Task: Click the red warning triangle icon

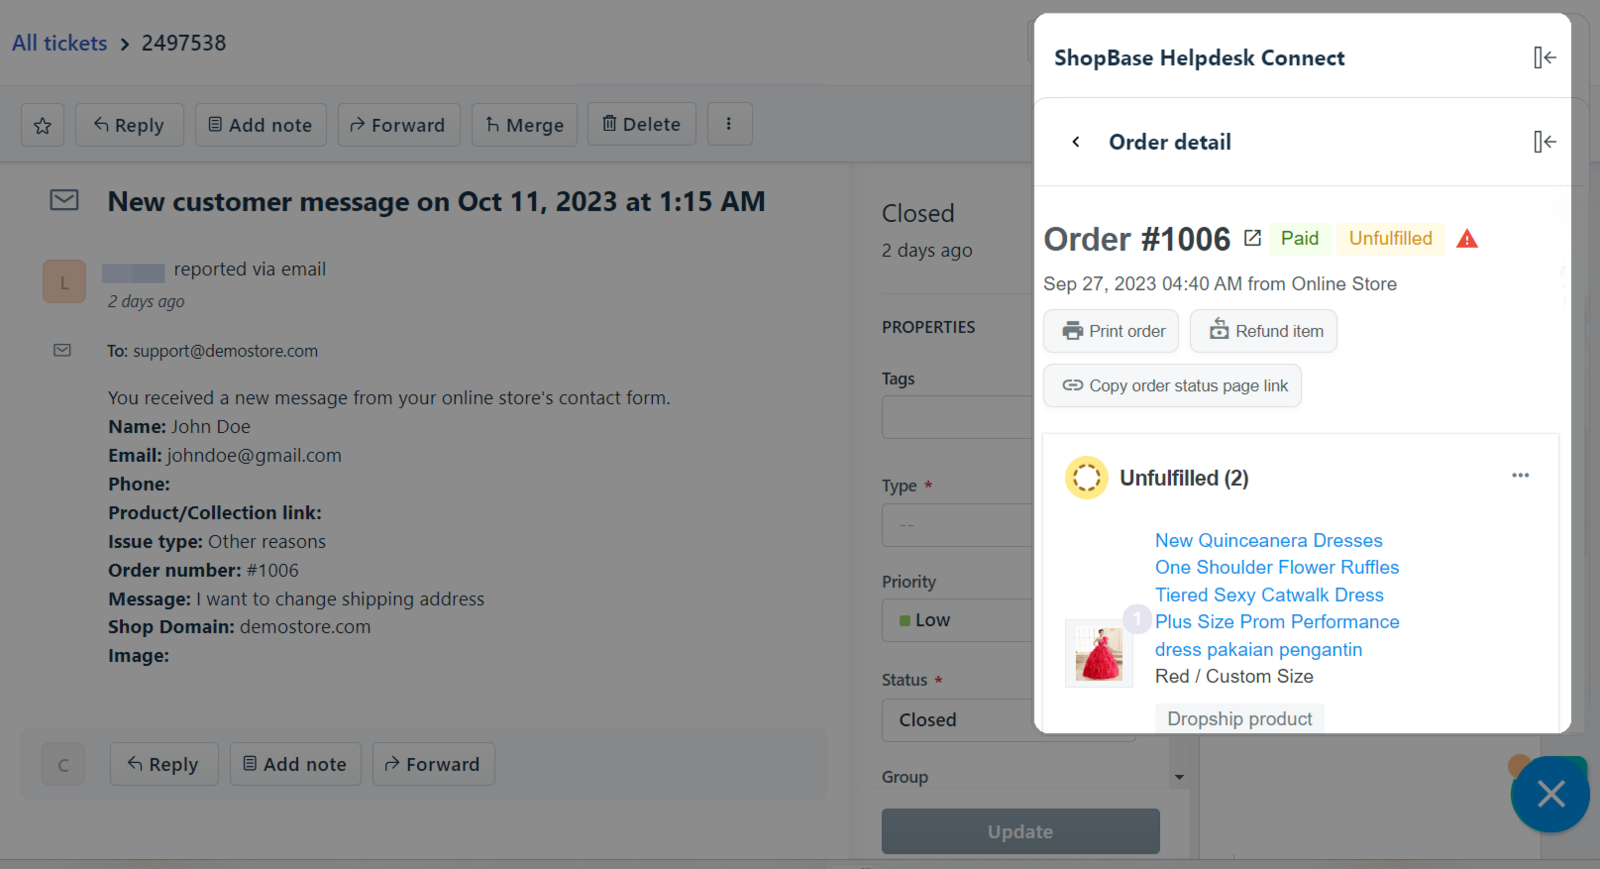Action: [x=1466, y=238]
